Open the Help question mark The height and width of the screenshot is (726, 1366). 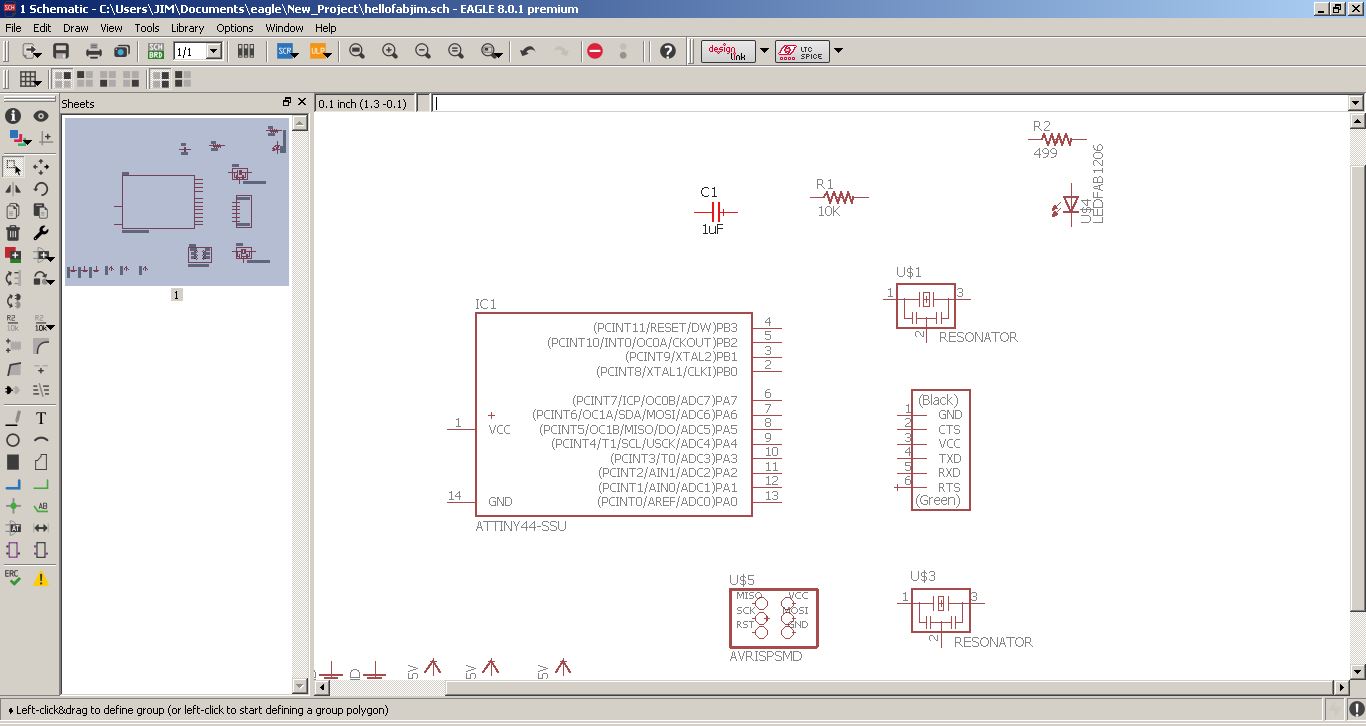tap(668, 51)
